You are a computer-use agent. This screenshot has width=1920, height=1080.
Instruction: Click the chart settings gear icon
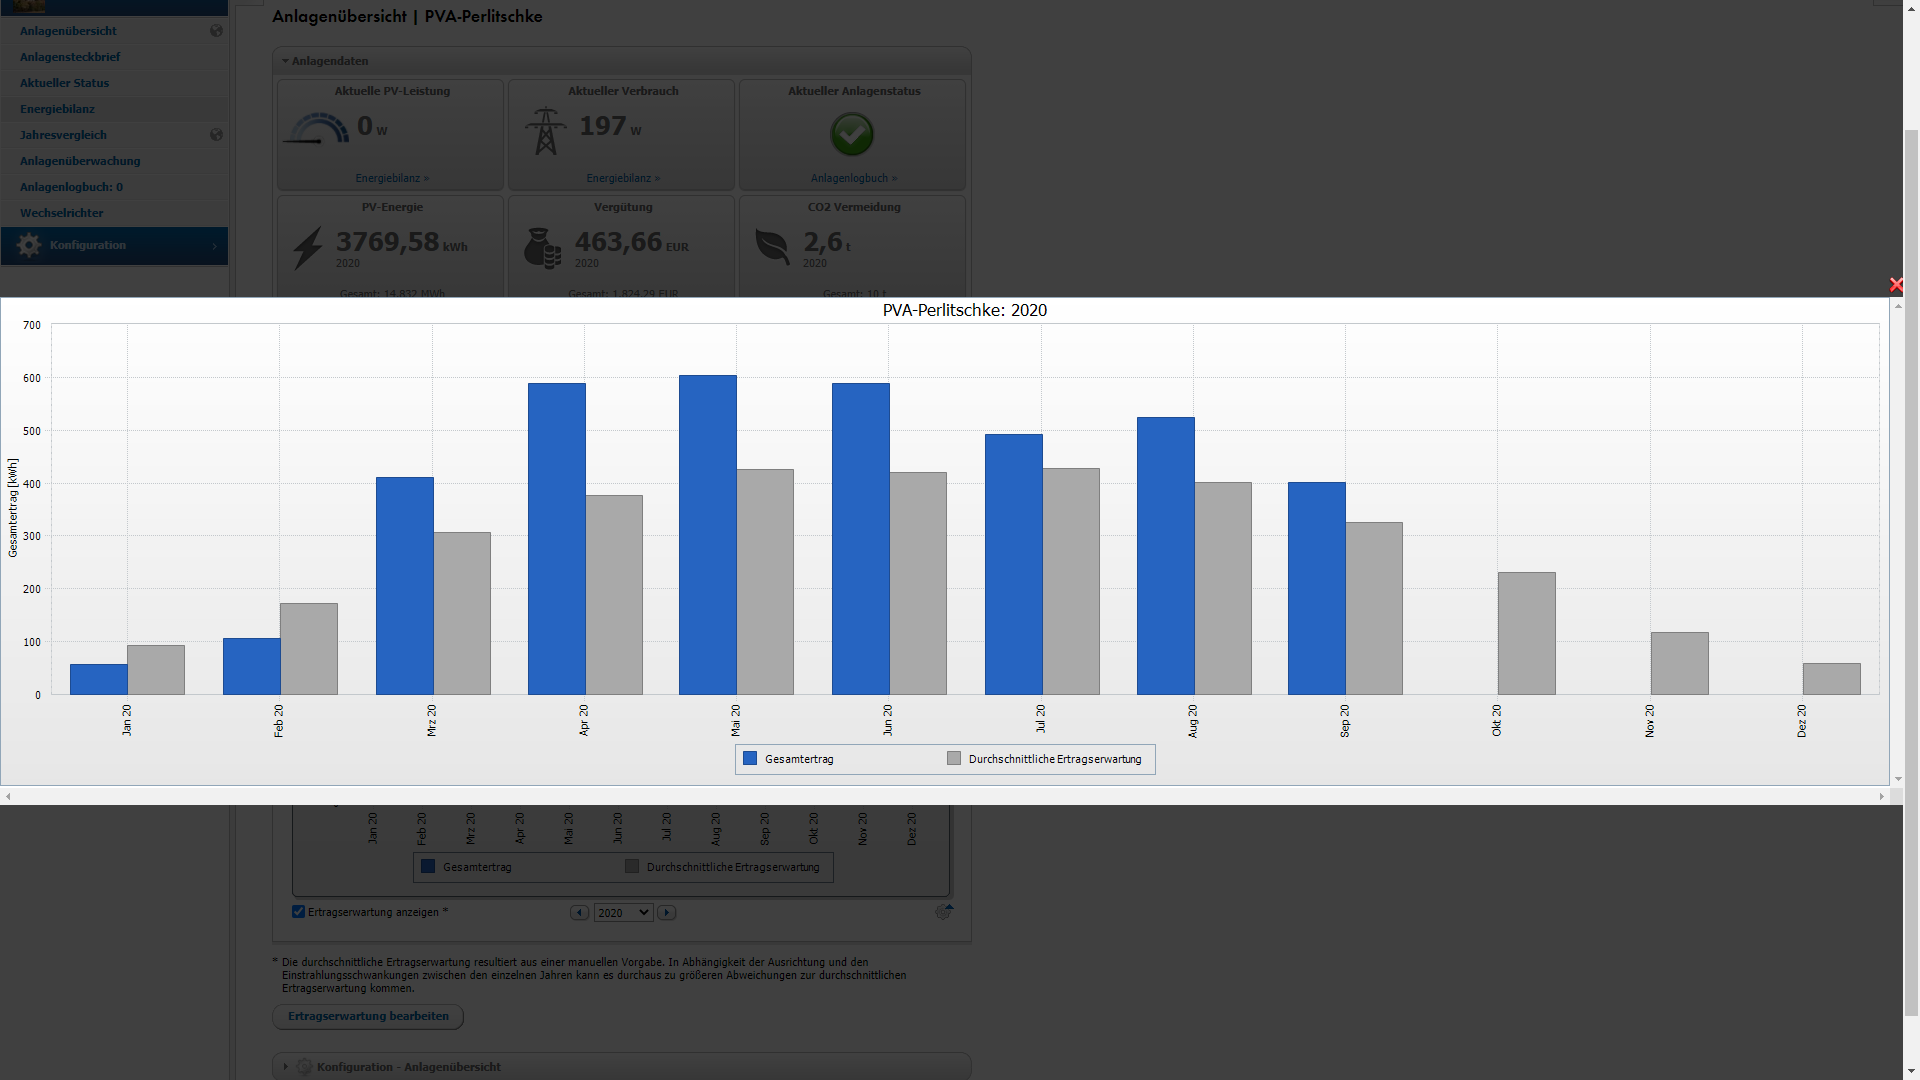[943, 912]
